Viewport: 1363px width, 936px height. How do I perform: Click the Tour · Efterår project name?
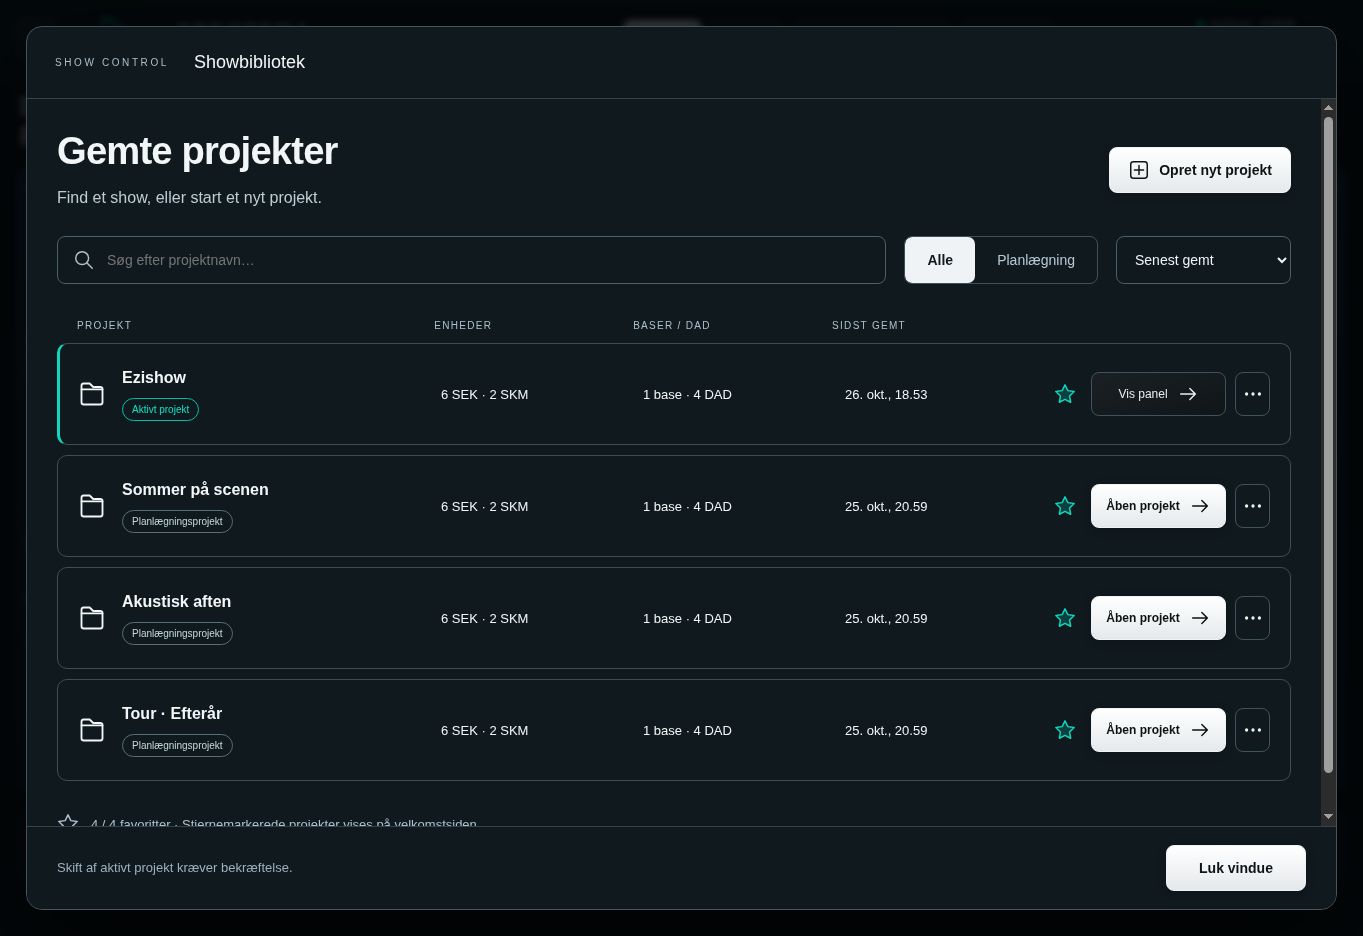[x=172, y=713]
